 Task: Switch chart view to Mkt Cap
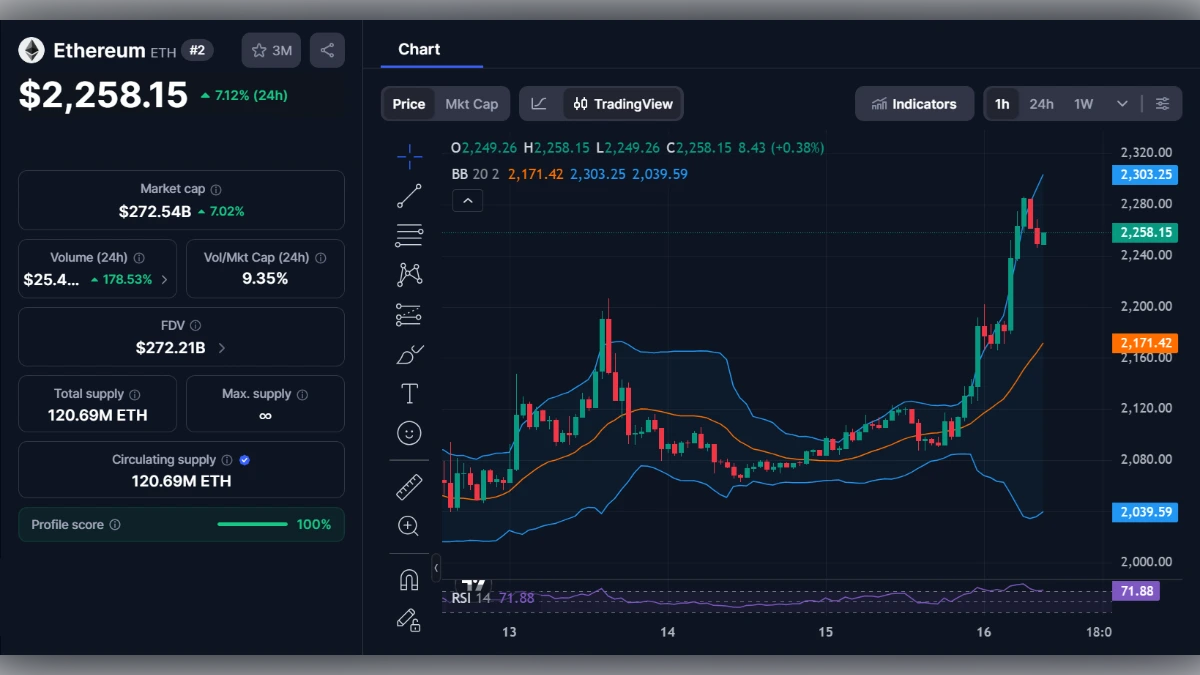pyautogui.click(x=470, y=103)
